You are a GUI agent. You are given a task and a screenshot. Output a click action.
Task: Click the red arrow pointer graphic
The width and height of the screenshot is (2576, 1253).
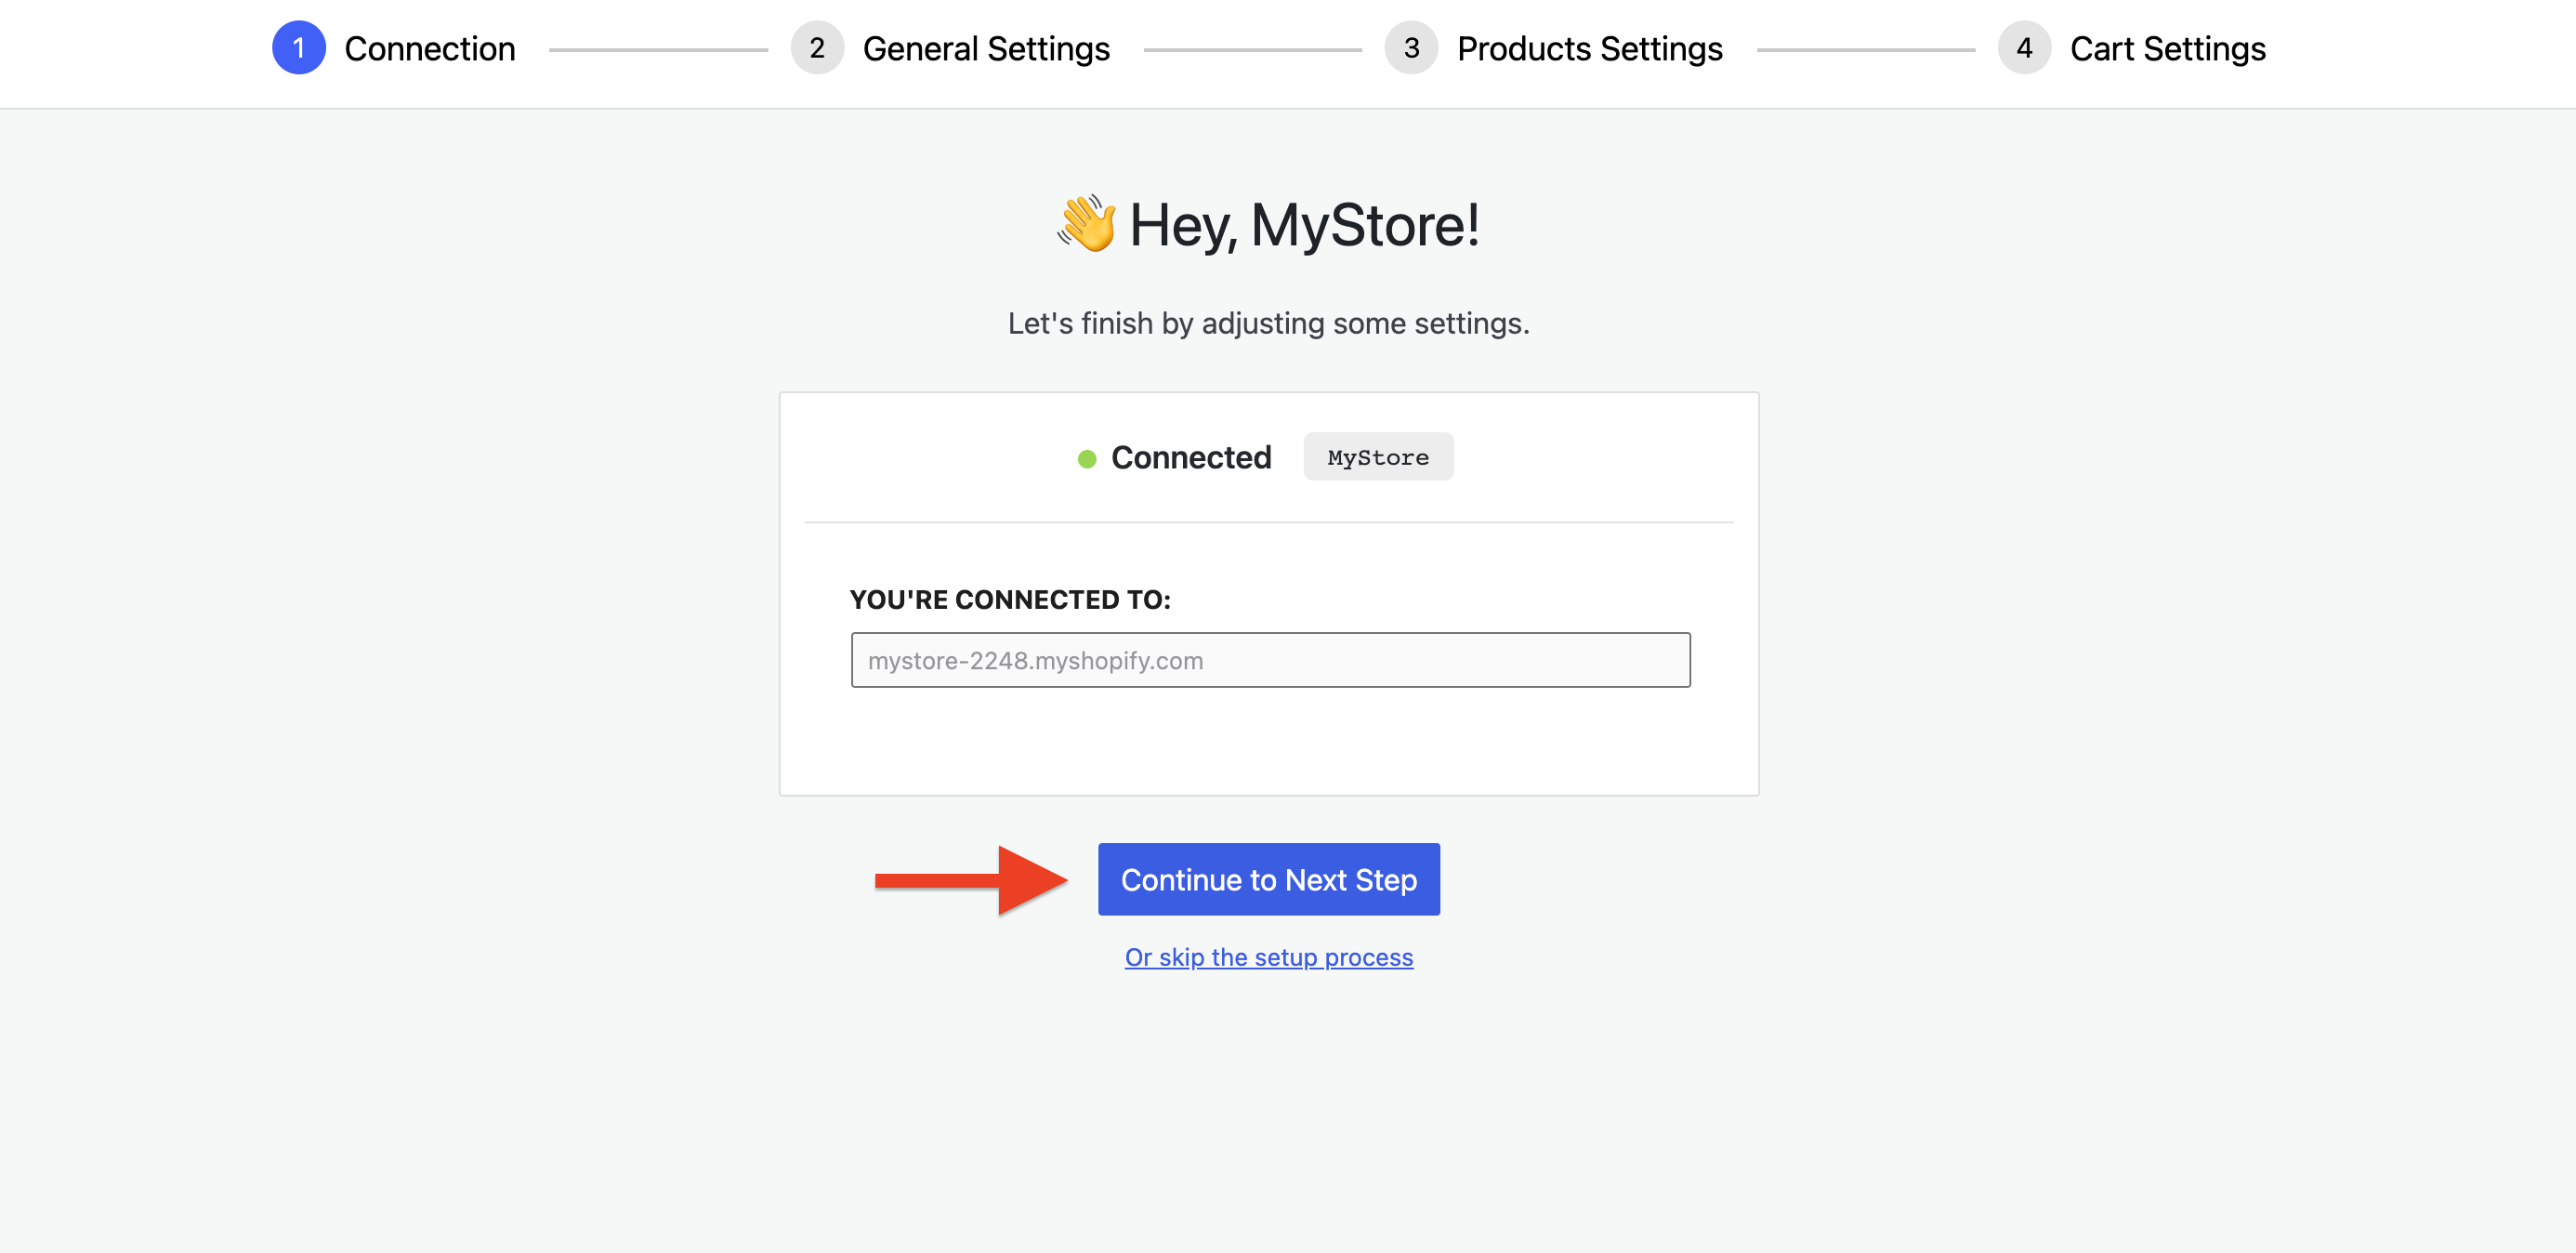(970, 880)
